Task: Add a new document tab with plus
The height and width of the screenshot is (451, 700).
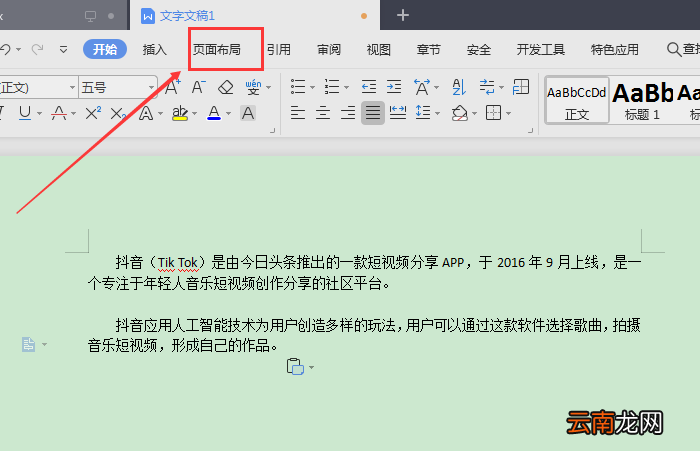Action: coord(403,16)
